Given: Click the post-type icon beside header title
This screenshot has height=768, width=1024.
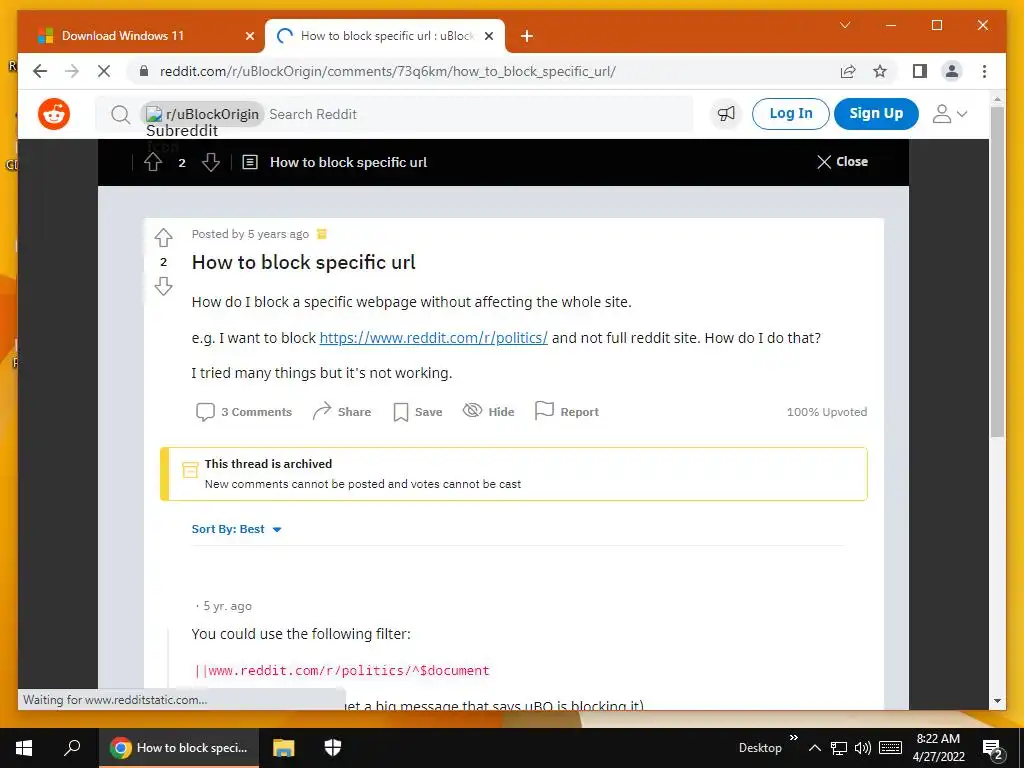Looking at the screenshot, I should point(250,162).
